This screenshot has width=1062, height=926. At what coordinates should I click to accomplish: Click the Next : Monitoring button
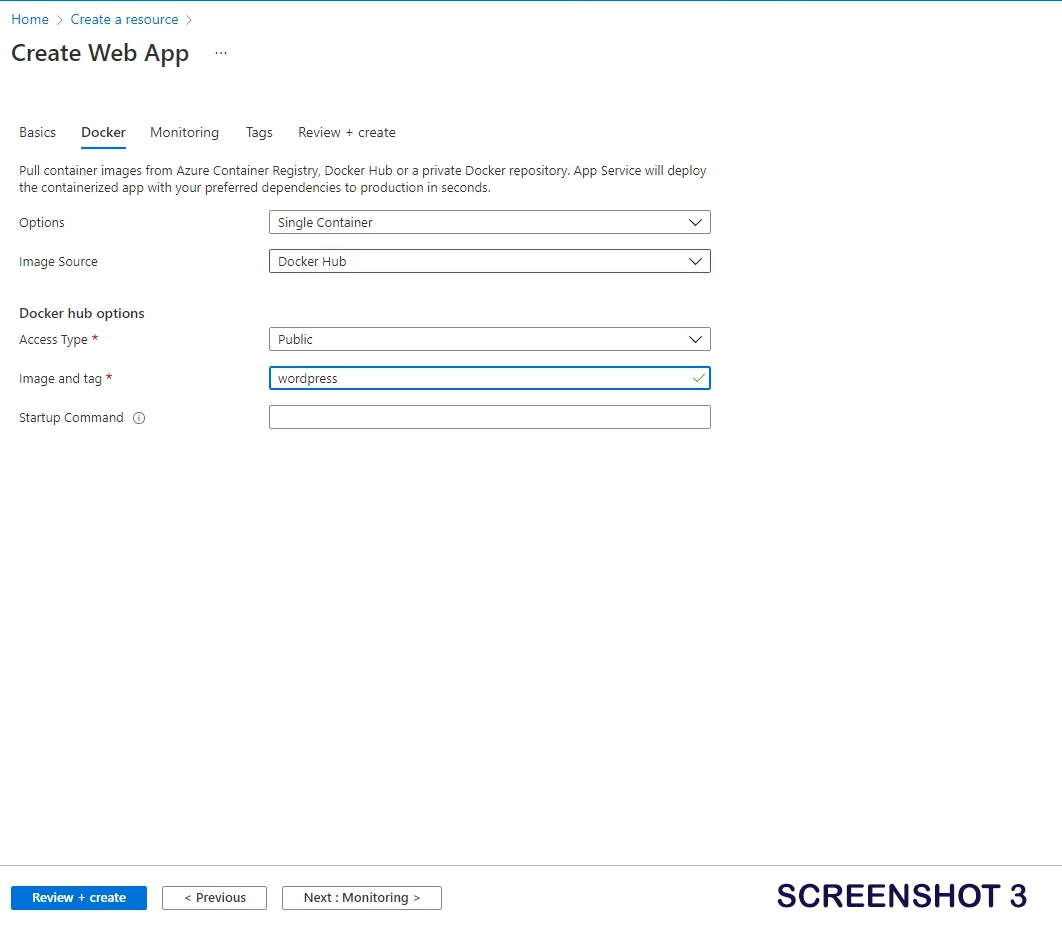coord(361,897)
